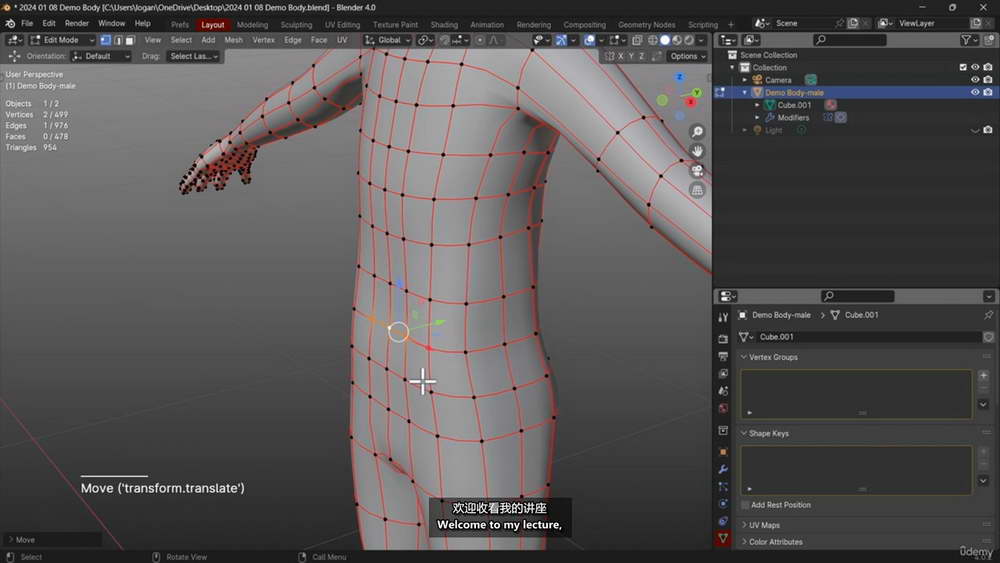
Task: Switch to Sculpting workspace tab
Action: pyautogui.click(x=297, y=25)
